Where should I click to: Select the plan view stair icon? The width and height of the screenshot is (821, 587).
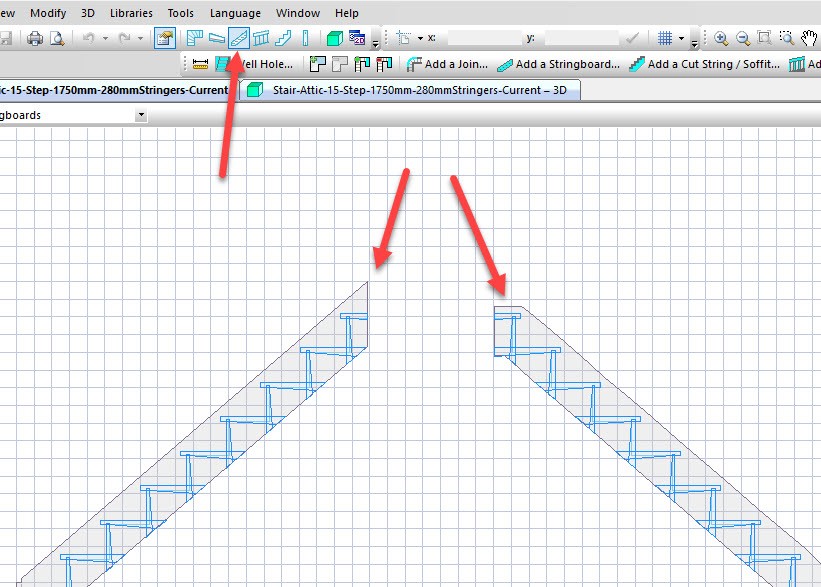[x=195, y=38]
